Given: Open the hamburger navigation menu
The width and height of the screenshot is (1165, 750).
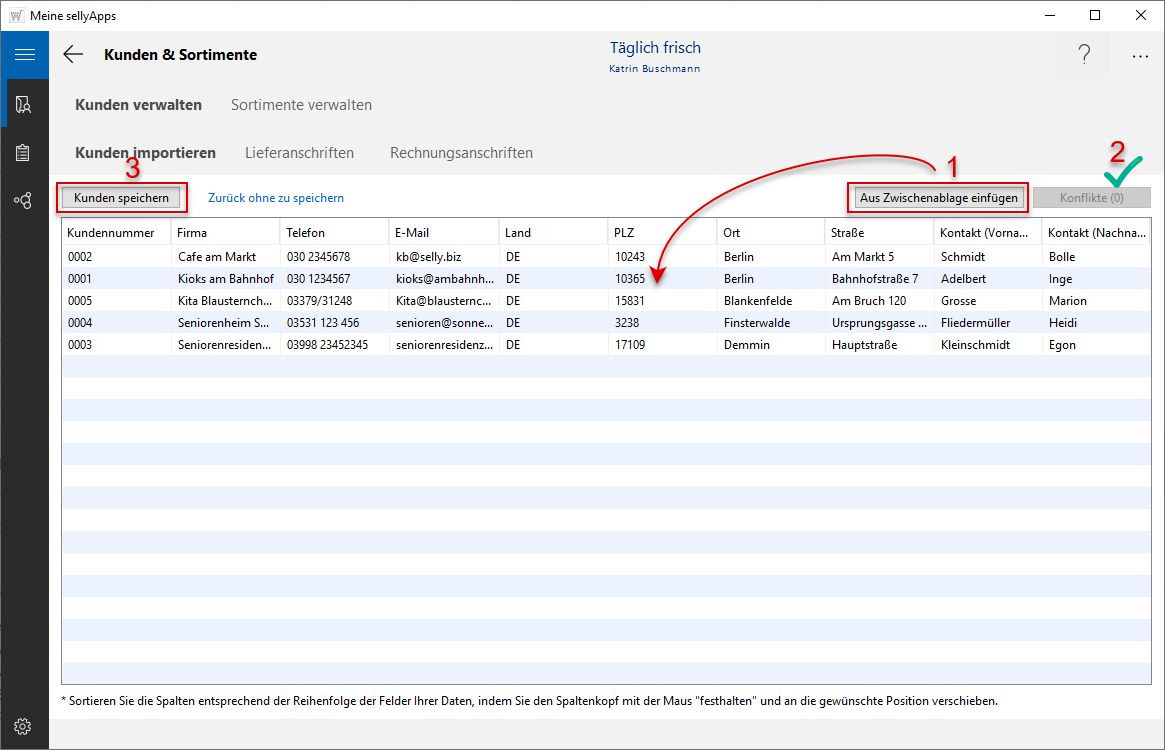Looking at the screenshot, I should 24,55.
